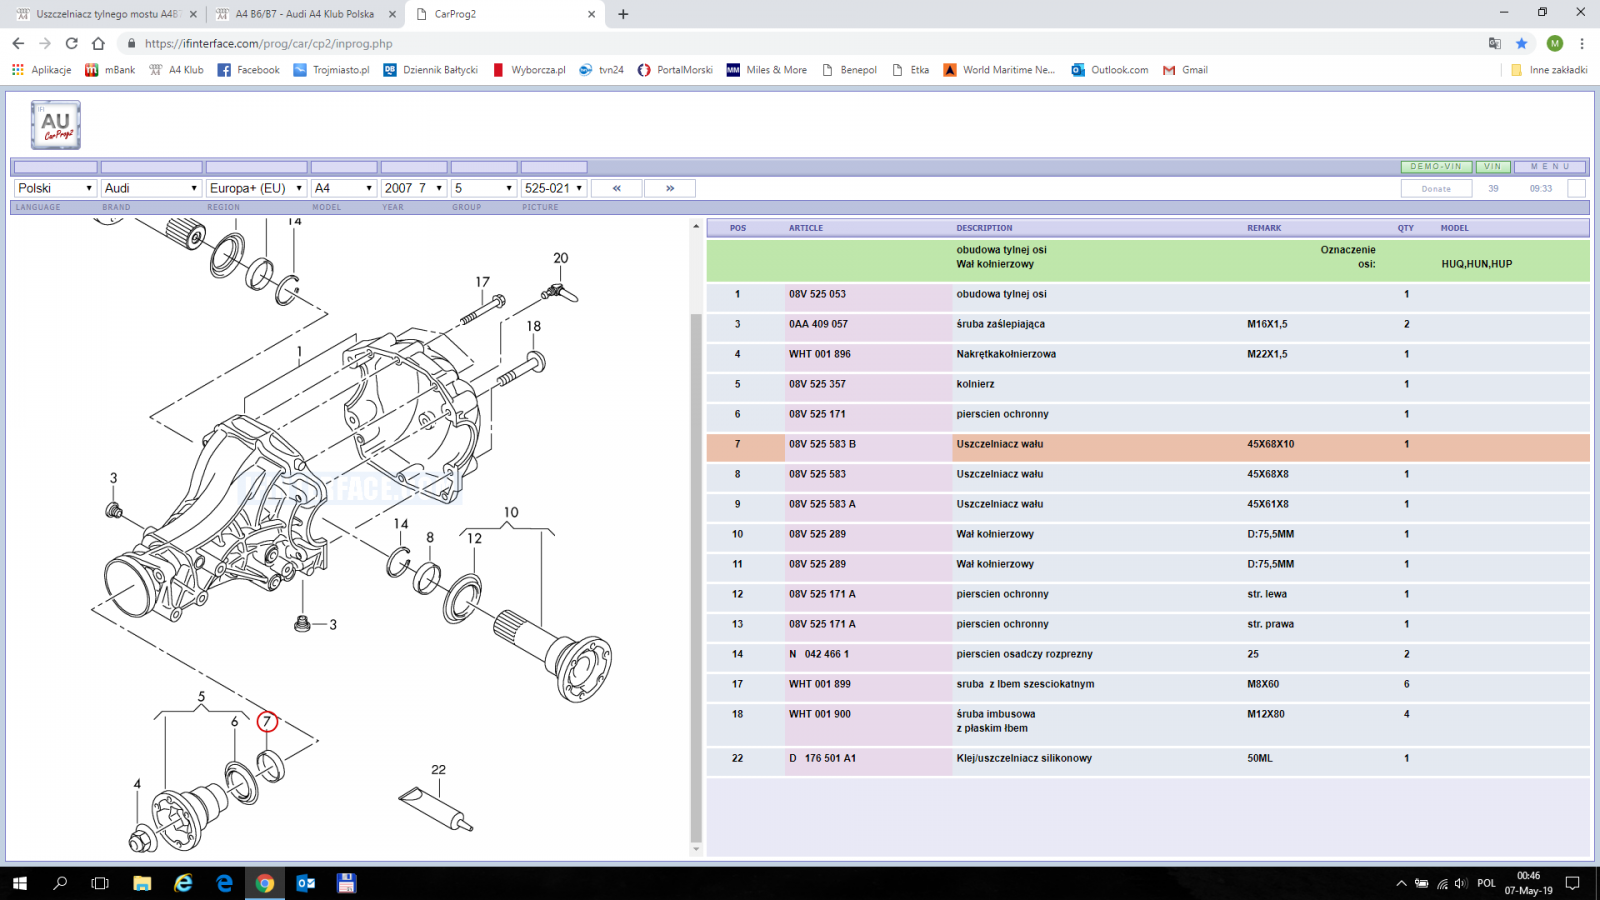The height and width of the screenshot is (900, 1600).
Task: Click circled part number 7 in diagram
Action: [x=266, y=721]
